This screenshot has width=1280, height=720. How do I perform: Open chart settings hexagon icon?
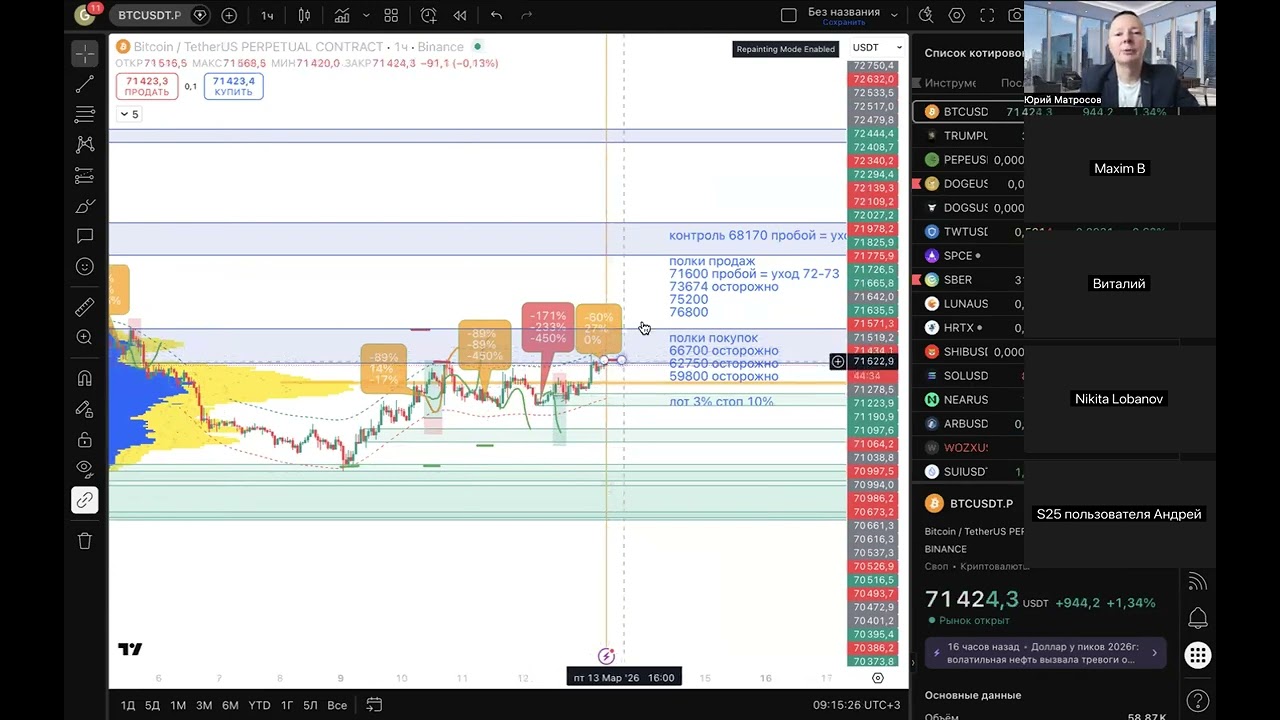tap(957, 15)
